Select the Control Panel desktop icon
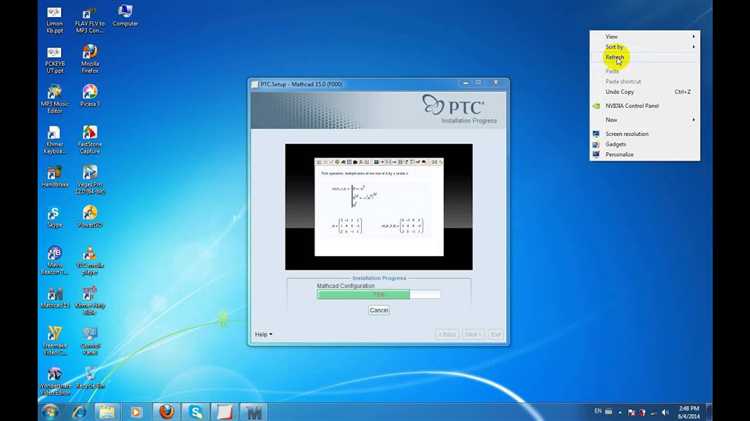The width and height of the screenshot is (750, 421). point(90,341)
